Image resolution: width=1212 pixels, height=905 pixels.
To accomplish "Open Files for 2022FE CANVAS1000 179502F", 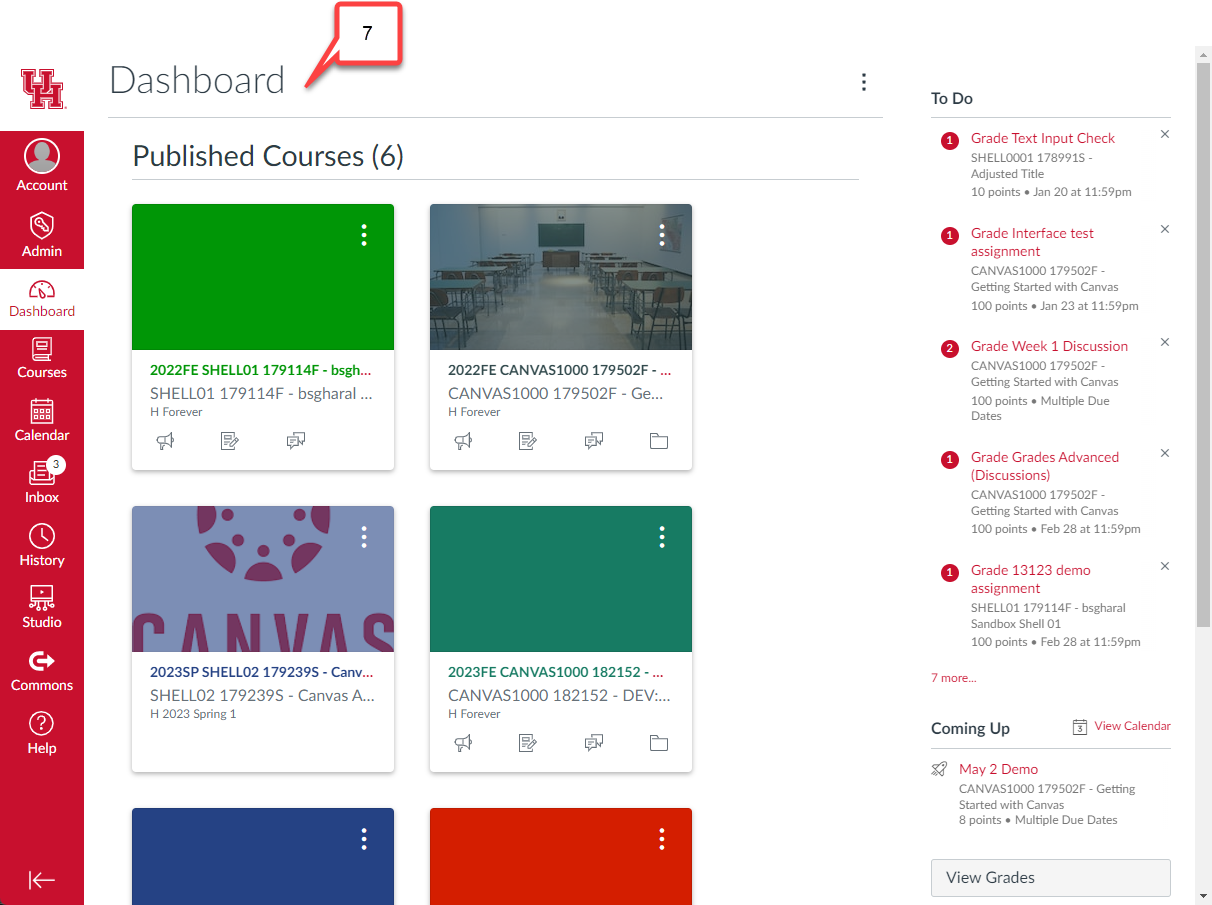I will tap(659, 441).
